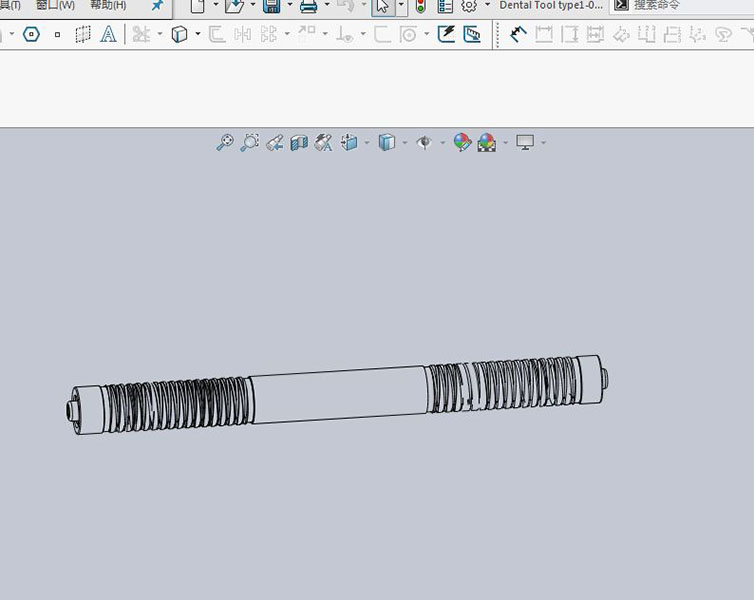
Task: Open the Apply Scene icon
Action: point(487,143)
